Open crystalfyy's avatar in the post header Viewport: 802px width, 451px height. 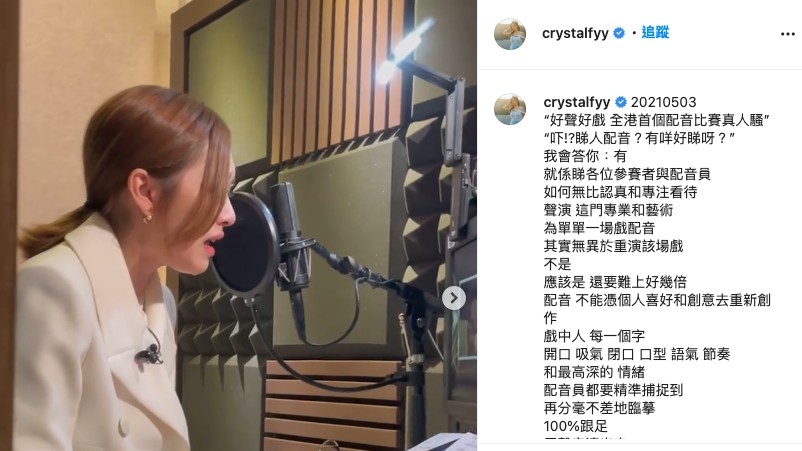509,34
